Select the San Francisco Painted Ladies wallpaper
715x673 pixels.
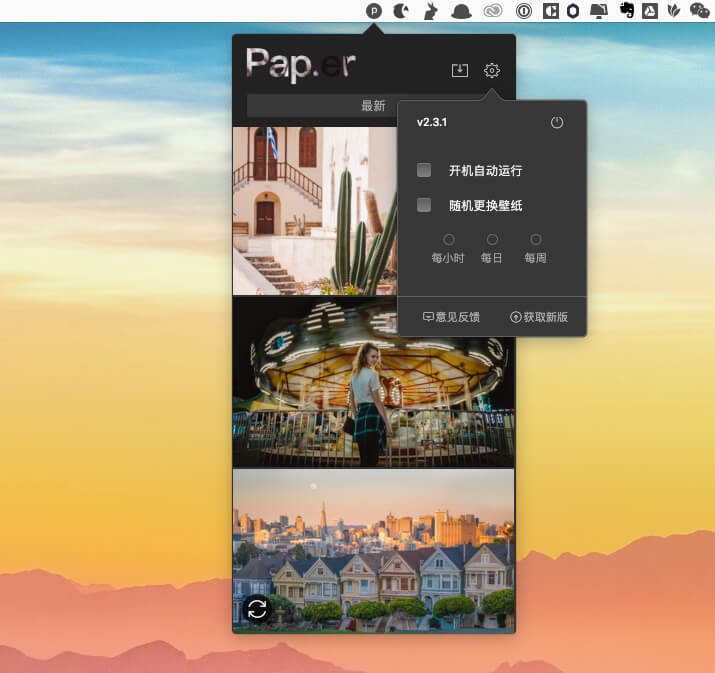(x=373, y=550)
